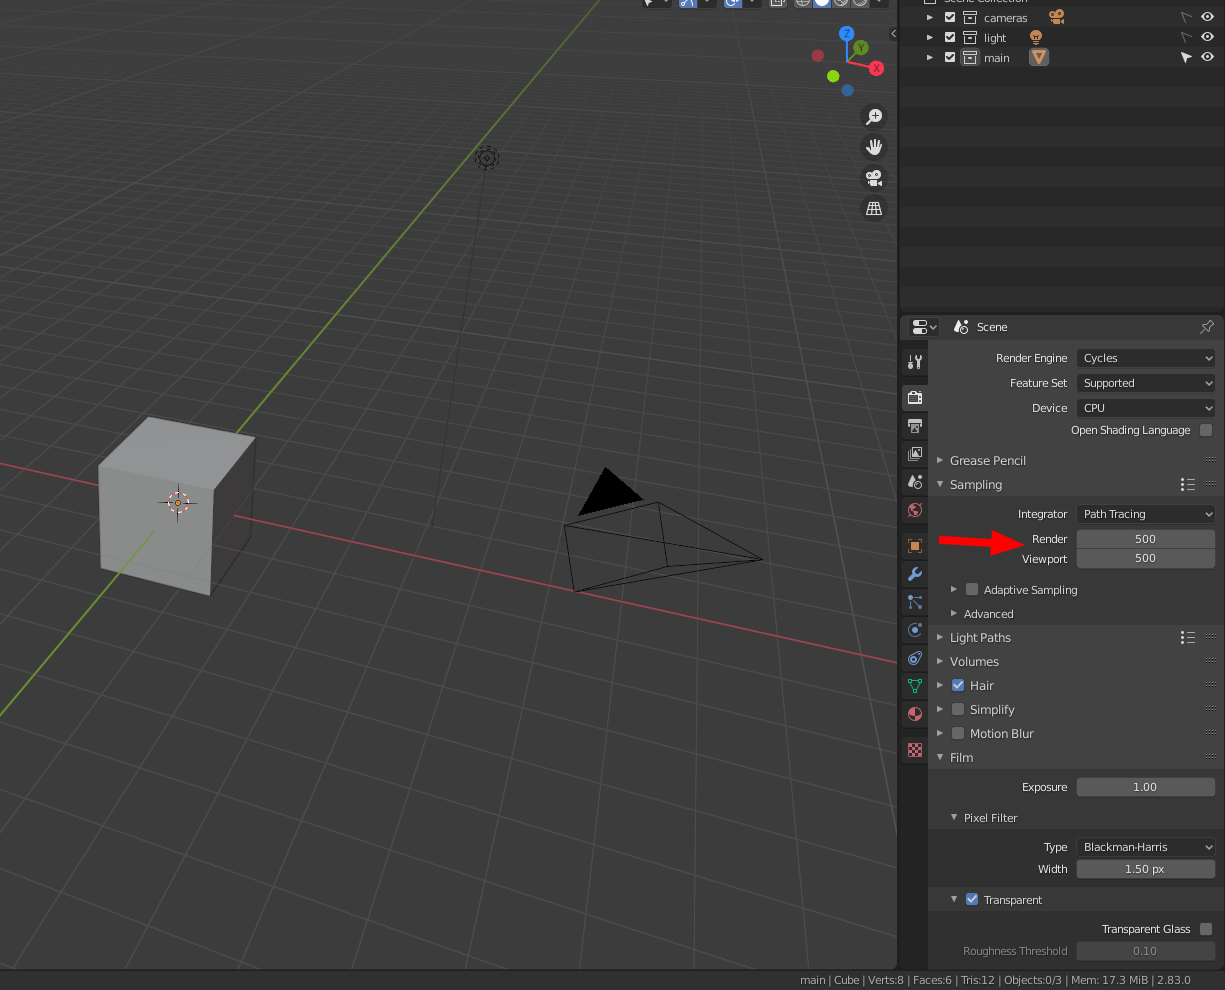Open the Material properties tab
Screen dimensions: 1225x990
[x=914, y=714]
